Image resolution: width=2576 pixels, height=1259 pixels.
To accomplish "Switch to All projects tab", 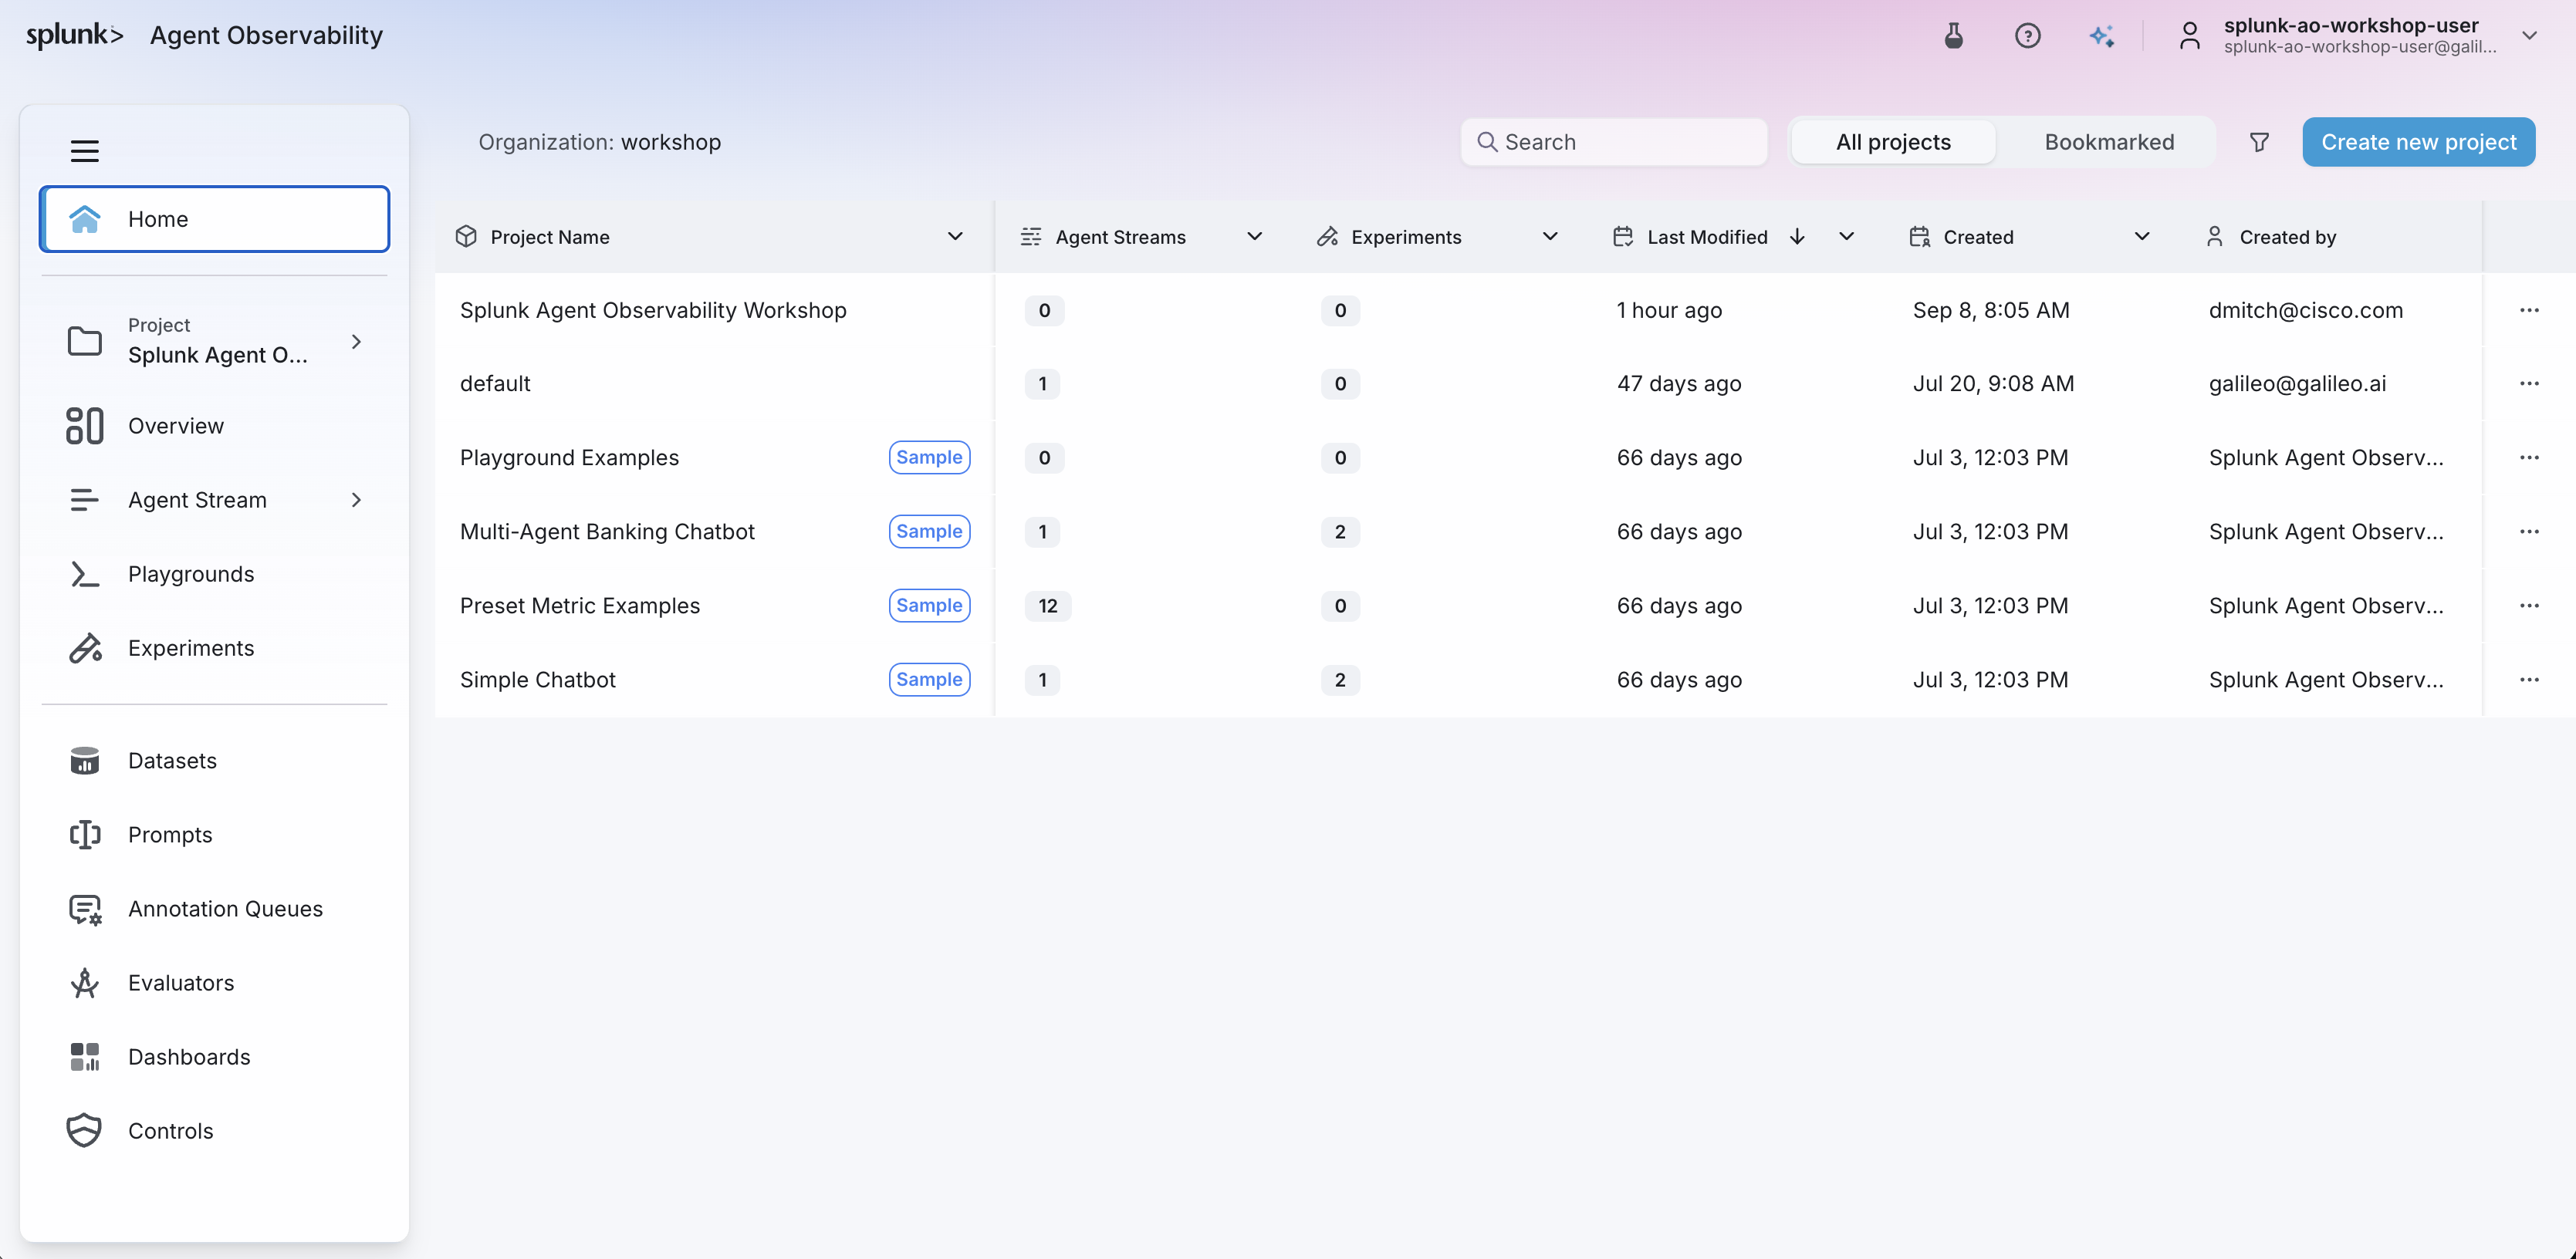I will pyautogui.click(x=1893, y=142).
